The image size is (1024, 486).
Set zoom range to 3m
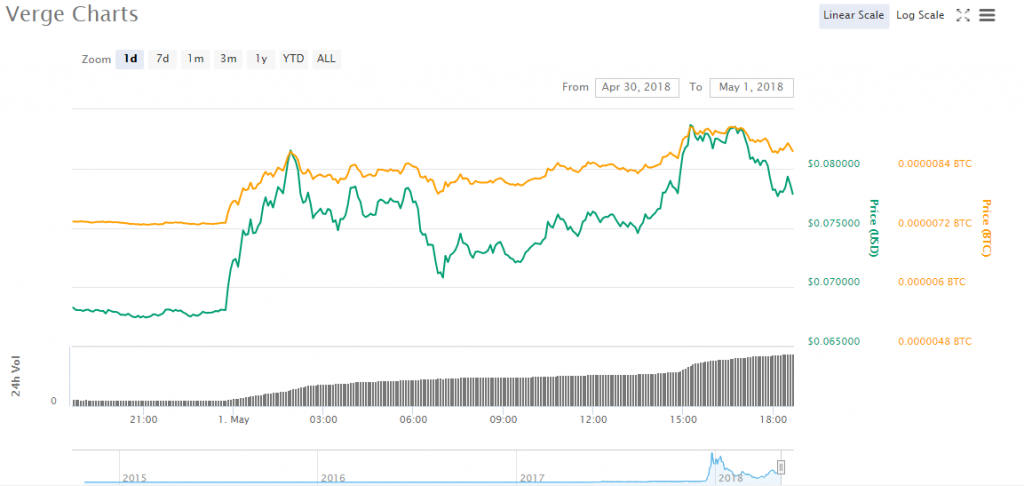pos(228,59)
